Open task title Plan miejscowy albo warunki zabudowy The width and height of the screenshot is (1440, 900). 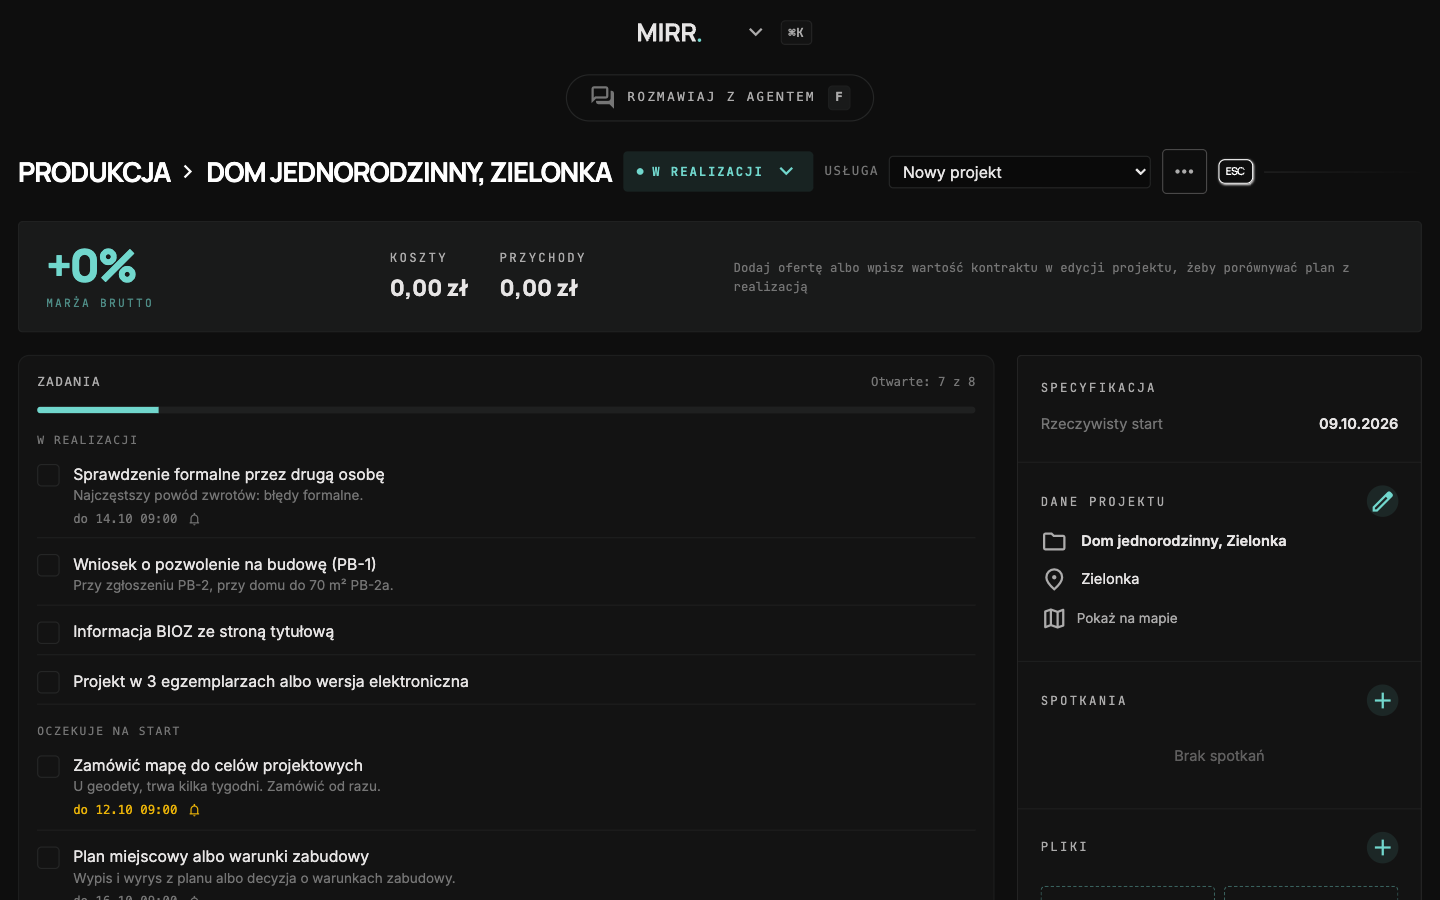221,856
